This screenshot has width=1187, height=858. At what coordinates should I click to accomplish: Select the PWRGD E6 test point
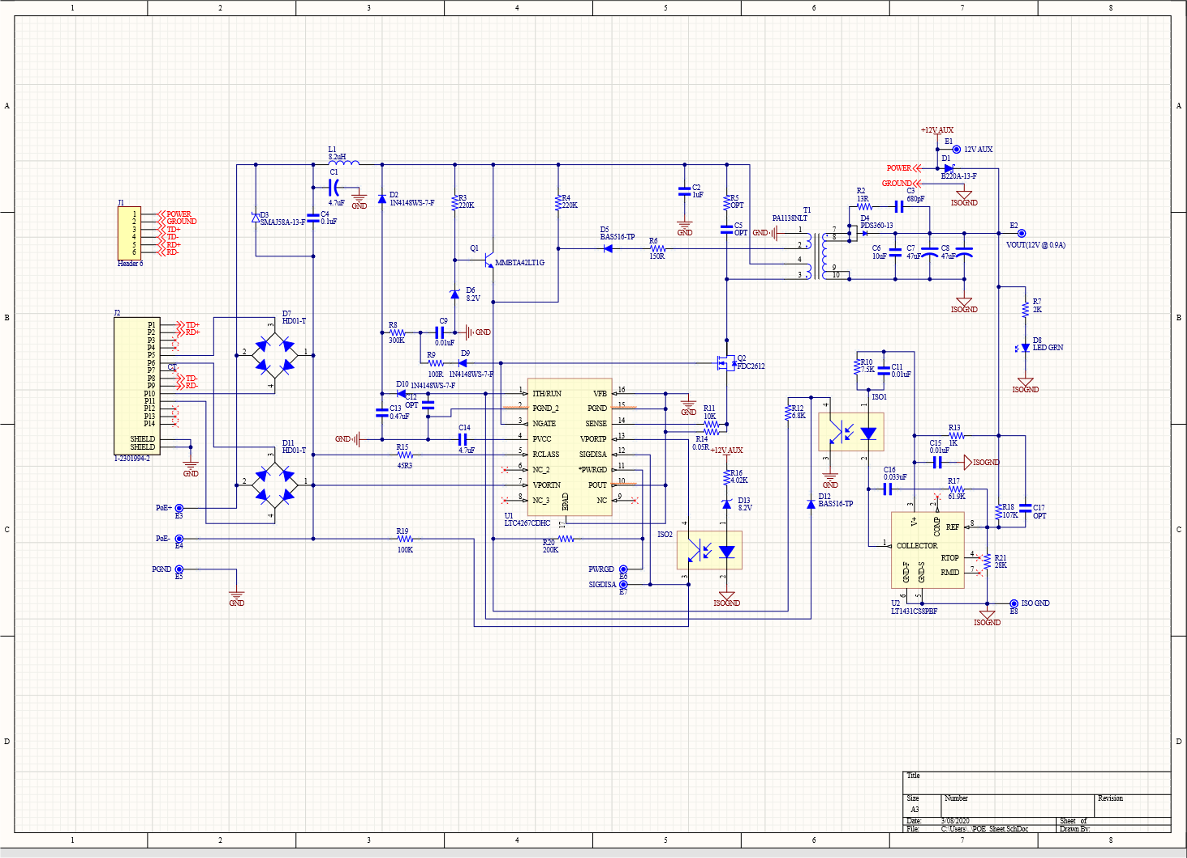tap(624, 569)
